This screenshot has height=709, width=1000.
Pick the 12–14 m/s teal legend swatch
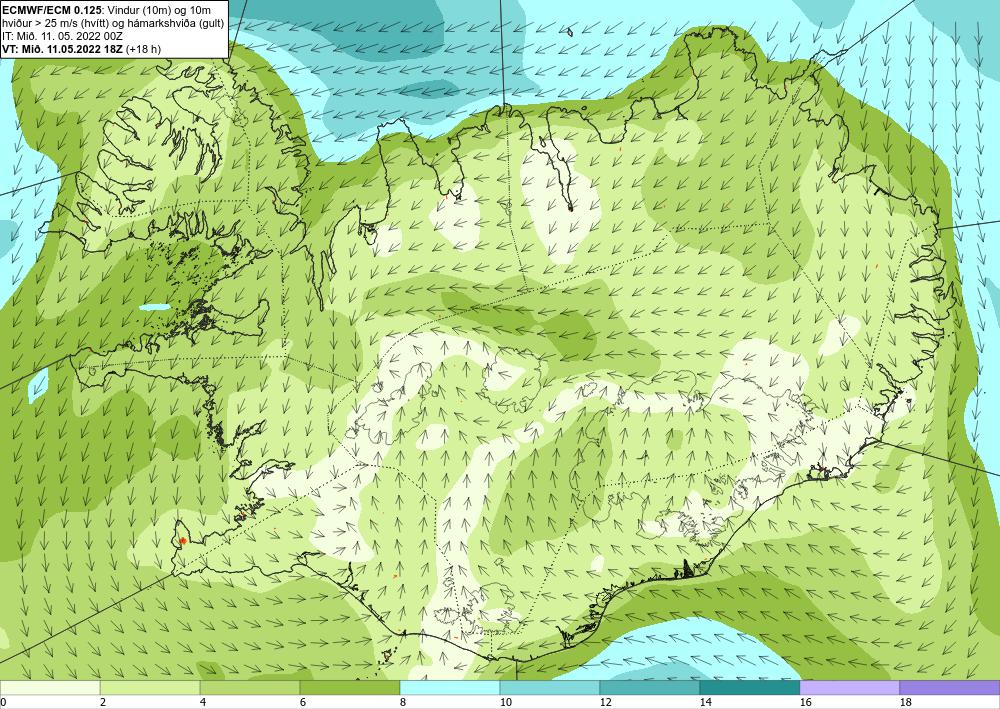pyautogui.click(x=650, y=687)
